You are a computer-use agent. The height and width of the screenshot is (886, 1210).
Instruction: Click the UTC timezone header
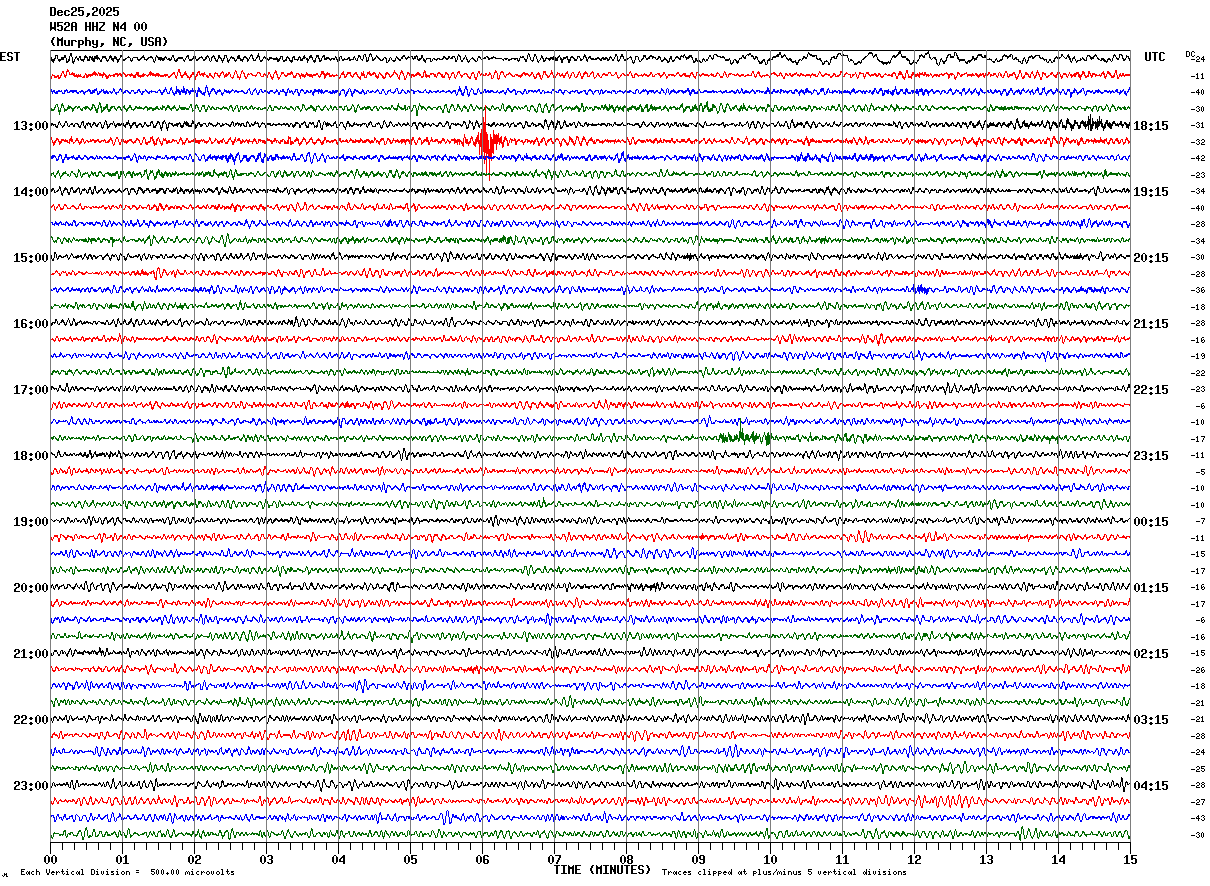click(1155, 57)
